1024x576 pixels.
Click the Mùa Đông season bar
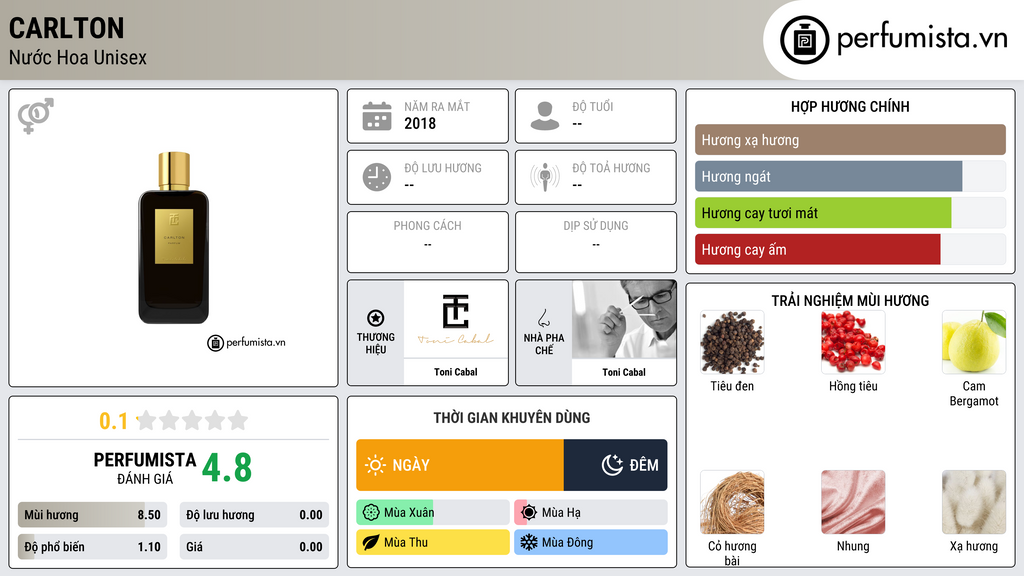(591, 542)
